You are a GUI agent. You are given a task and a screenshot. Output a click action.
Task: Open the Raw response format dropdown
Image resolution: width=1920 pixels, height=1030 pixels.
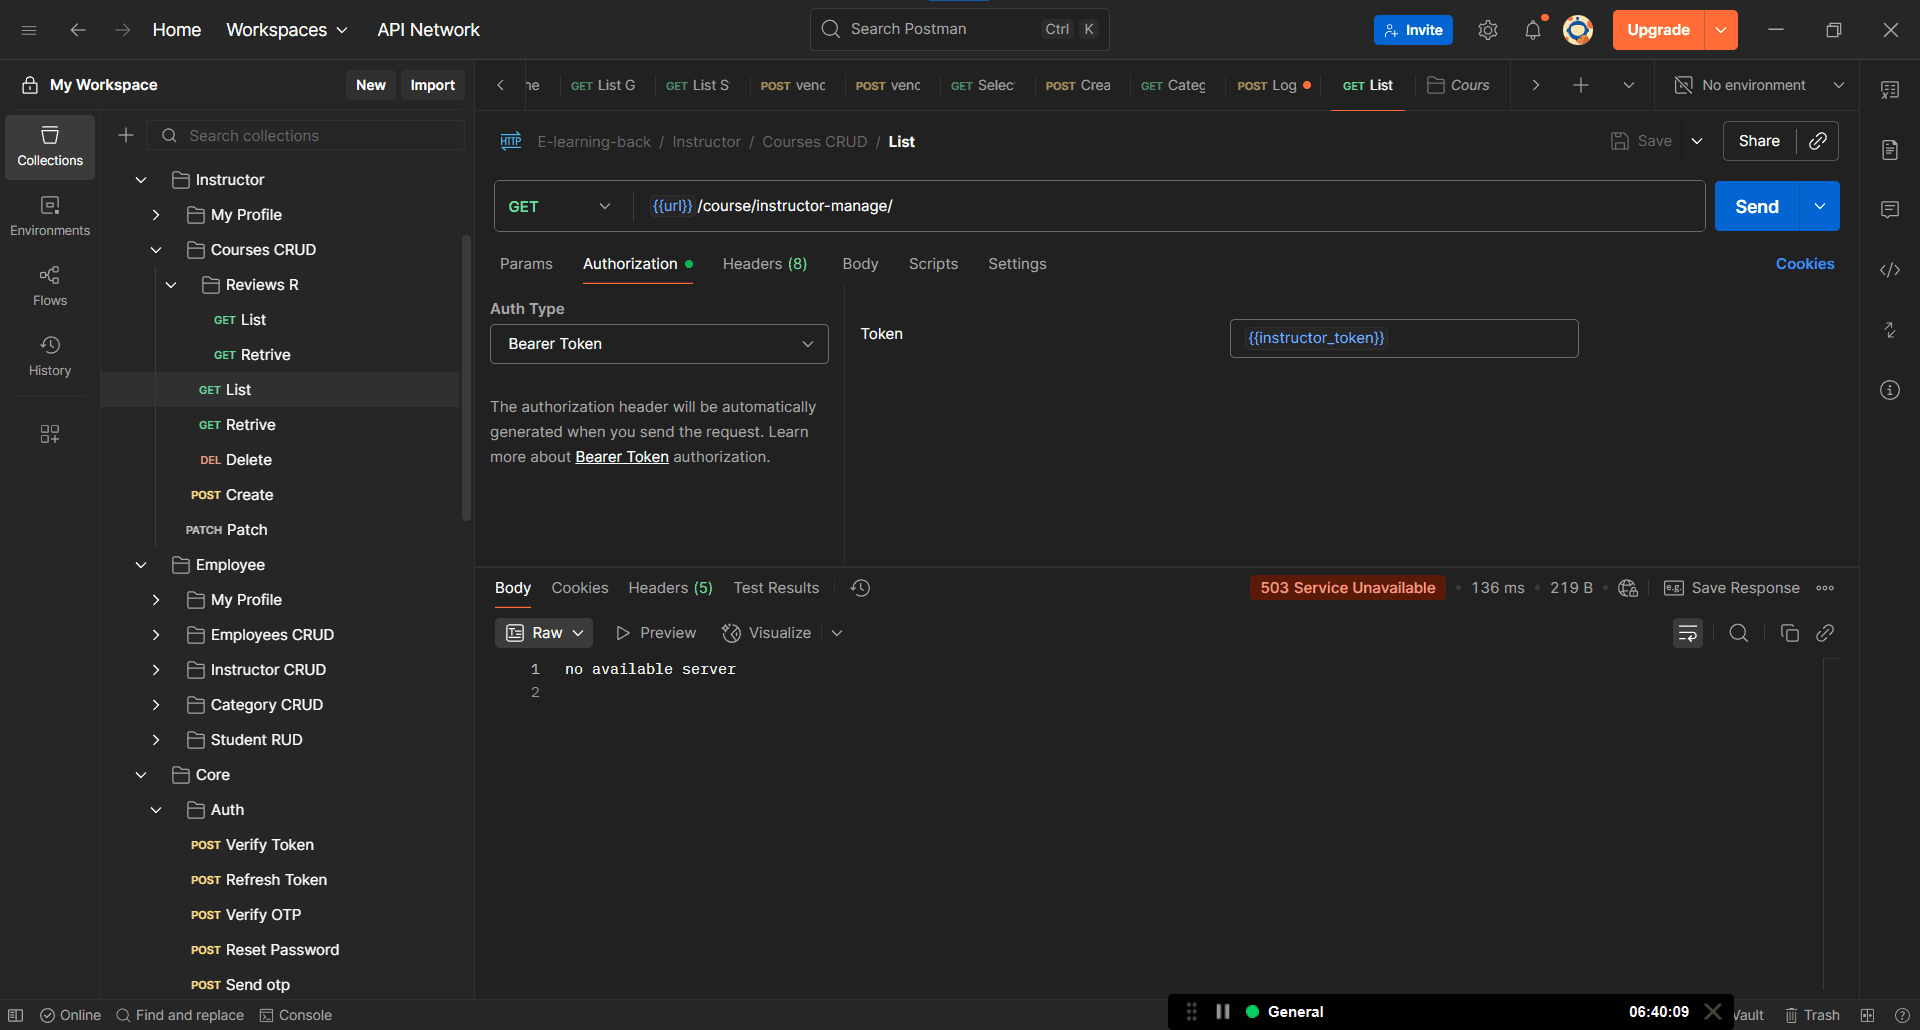click(x=544, y=633)
